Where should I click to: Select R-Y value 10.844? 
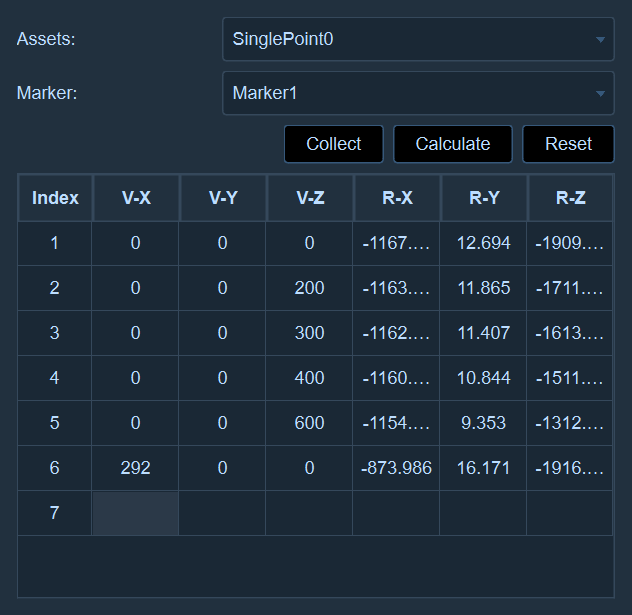point(483,378)
